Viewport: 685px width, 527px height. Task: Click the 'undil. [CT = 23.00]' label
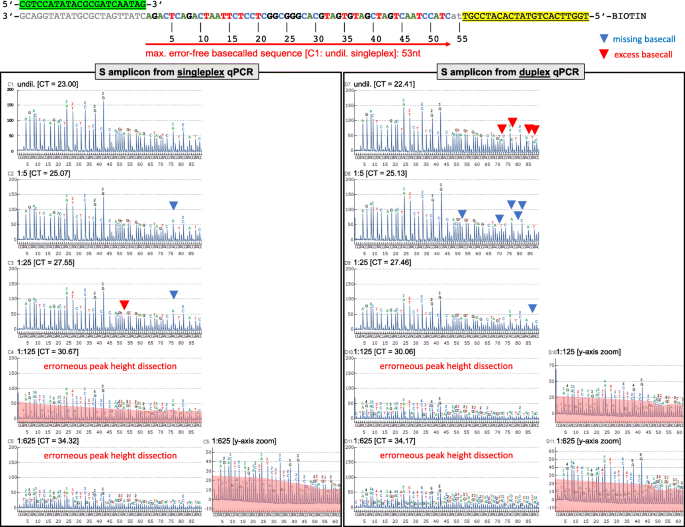click(48, 84)
